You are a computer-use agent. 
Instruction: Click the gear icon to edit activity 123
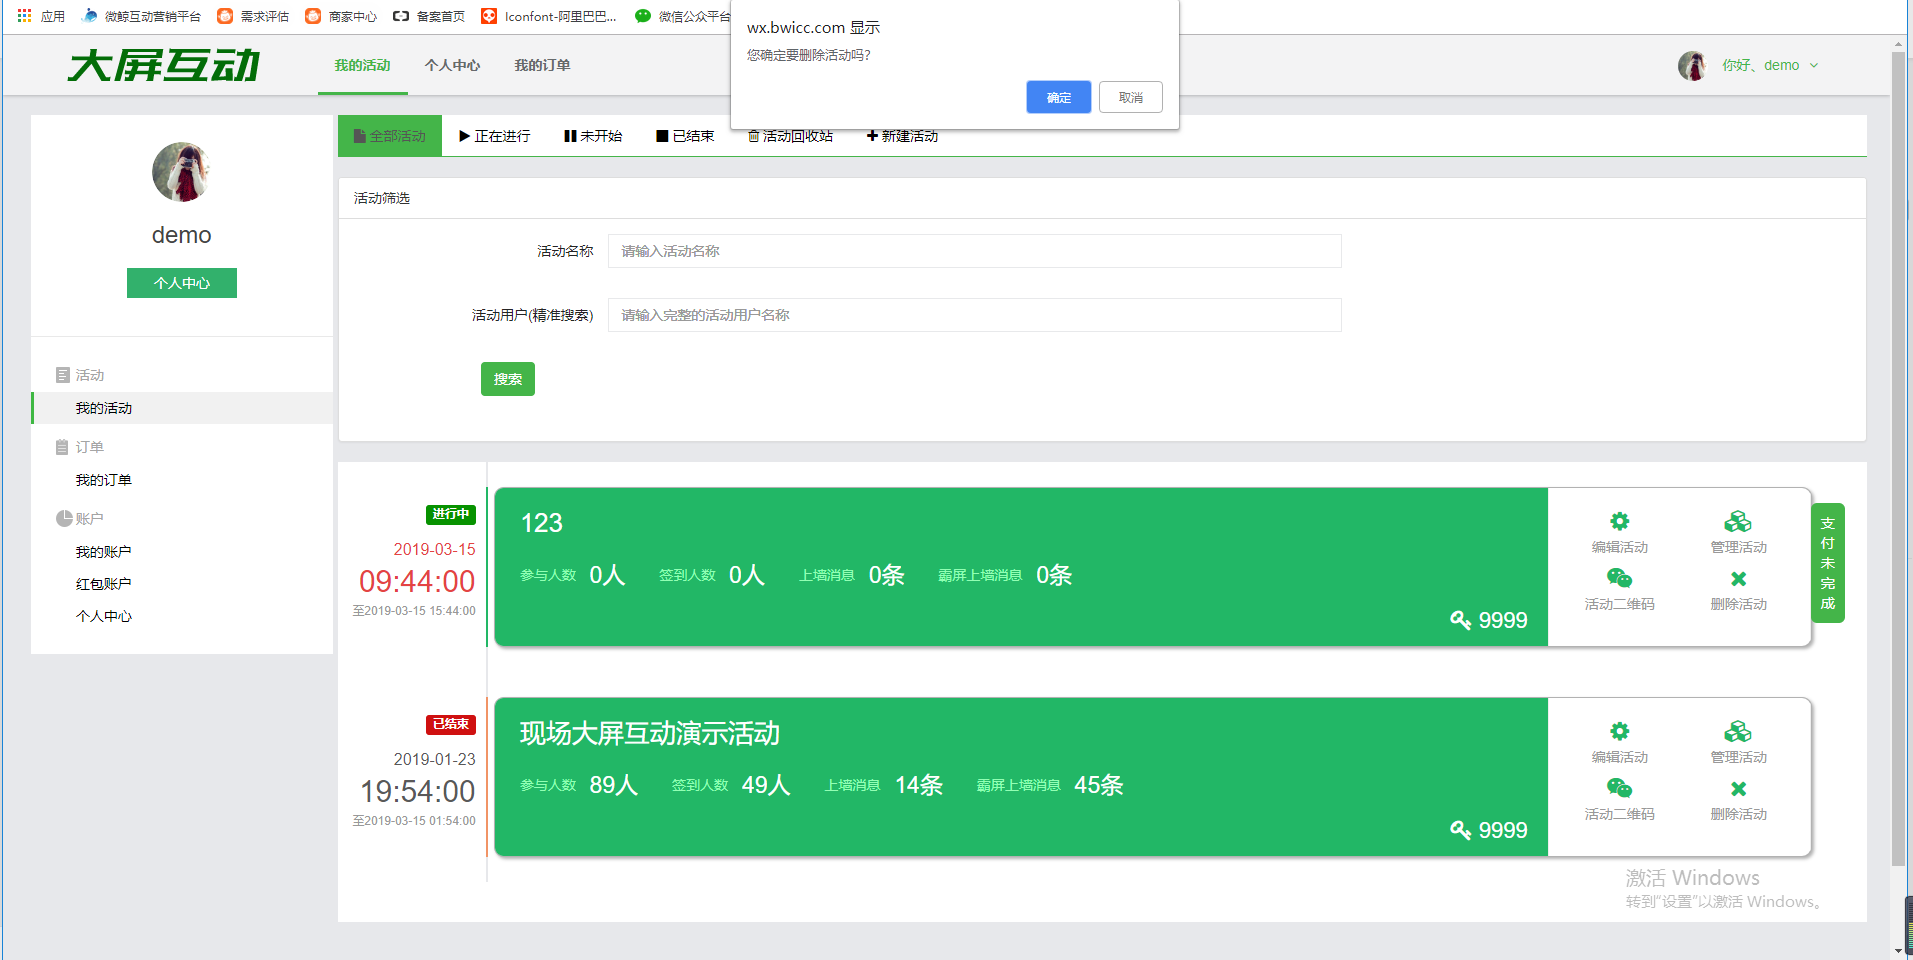click(1619, 522)
